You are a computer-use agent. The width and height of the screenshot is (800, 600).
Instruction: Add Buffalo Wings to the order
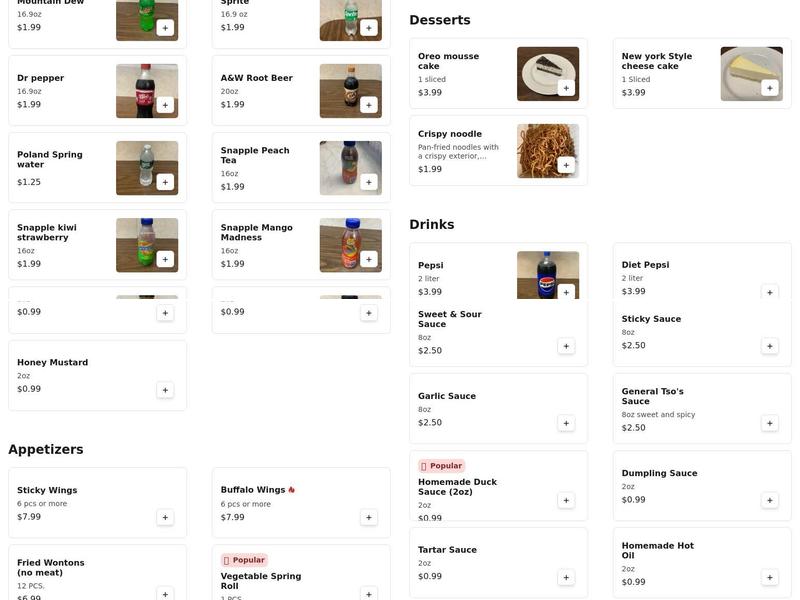pyautogui.click(x=369, y=517)
